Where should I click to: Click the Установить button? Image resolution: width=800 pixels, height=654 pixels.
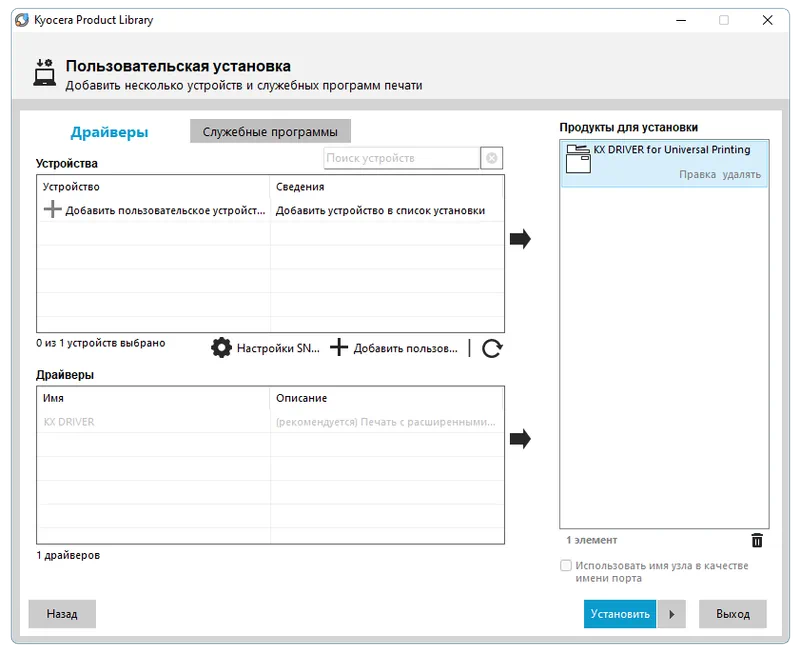[620, 614]
